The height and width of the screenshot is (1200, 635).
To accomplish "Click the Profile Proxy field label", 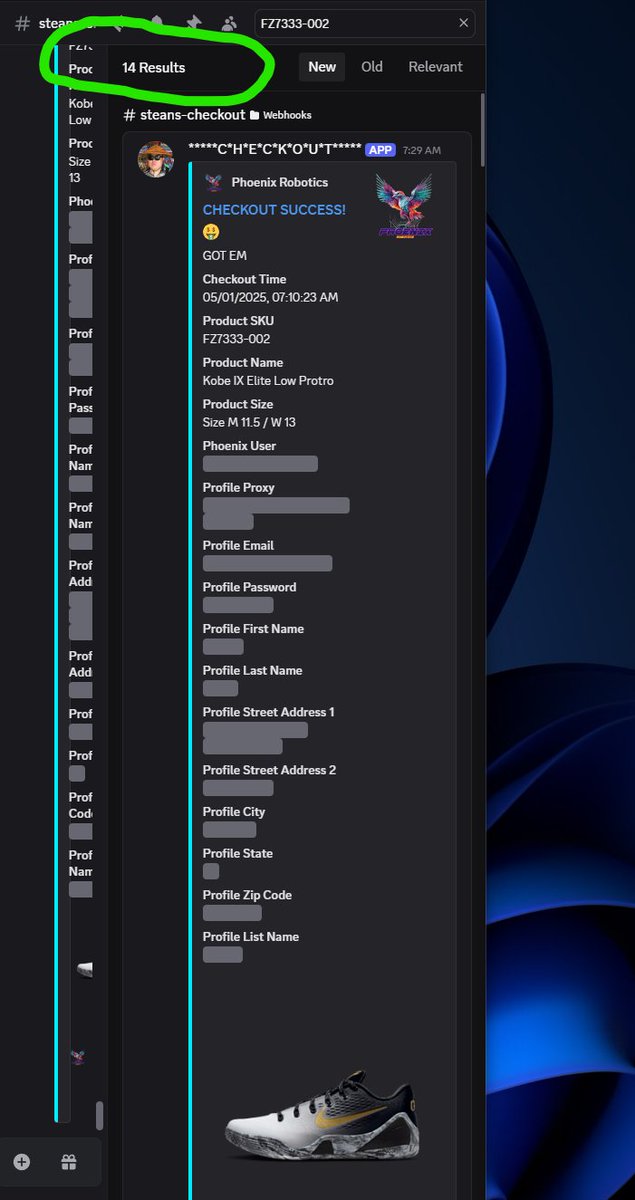I will [239, 488].
